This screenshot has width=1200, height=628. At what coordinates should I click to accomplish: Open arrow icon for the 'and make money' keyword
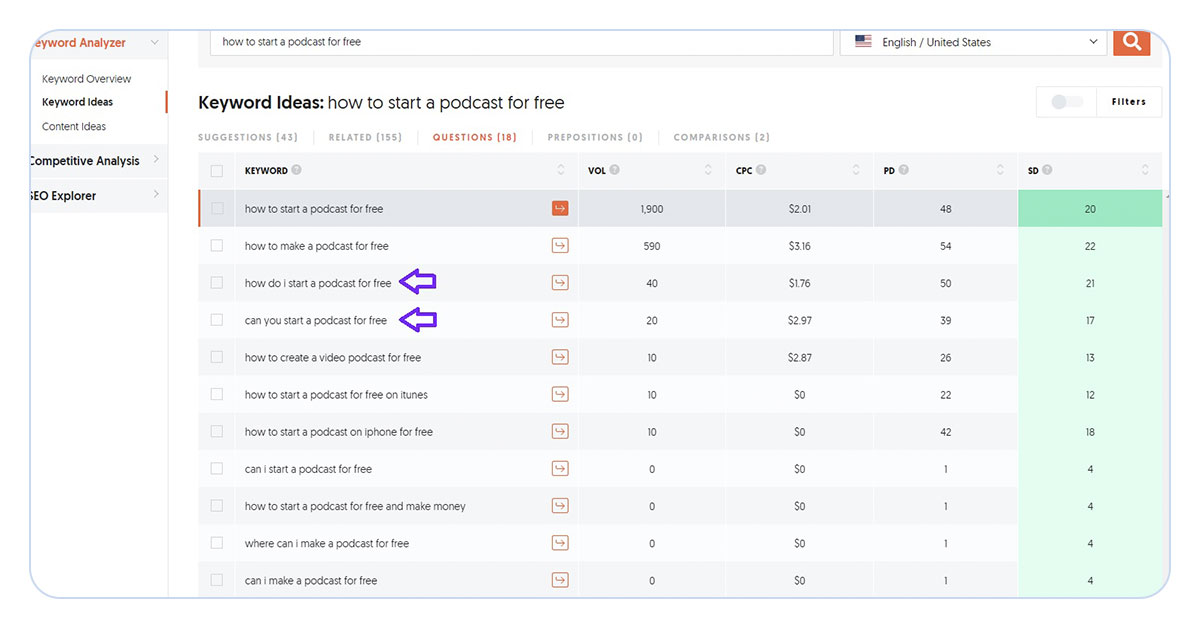(x=560, y=506)
